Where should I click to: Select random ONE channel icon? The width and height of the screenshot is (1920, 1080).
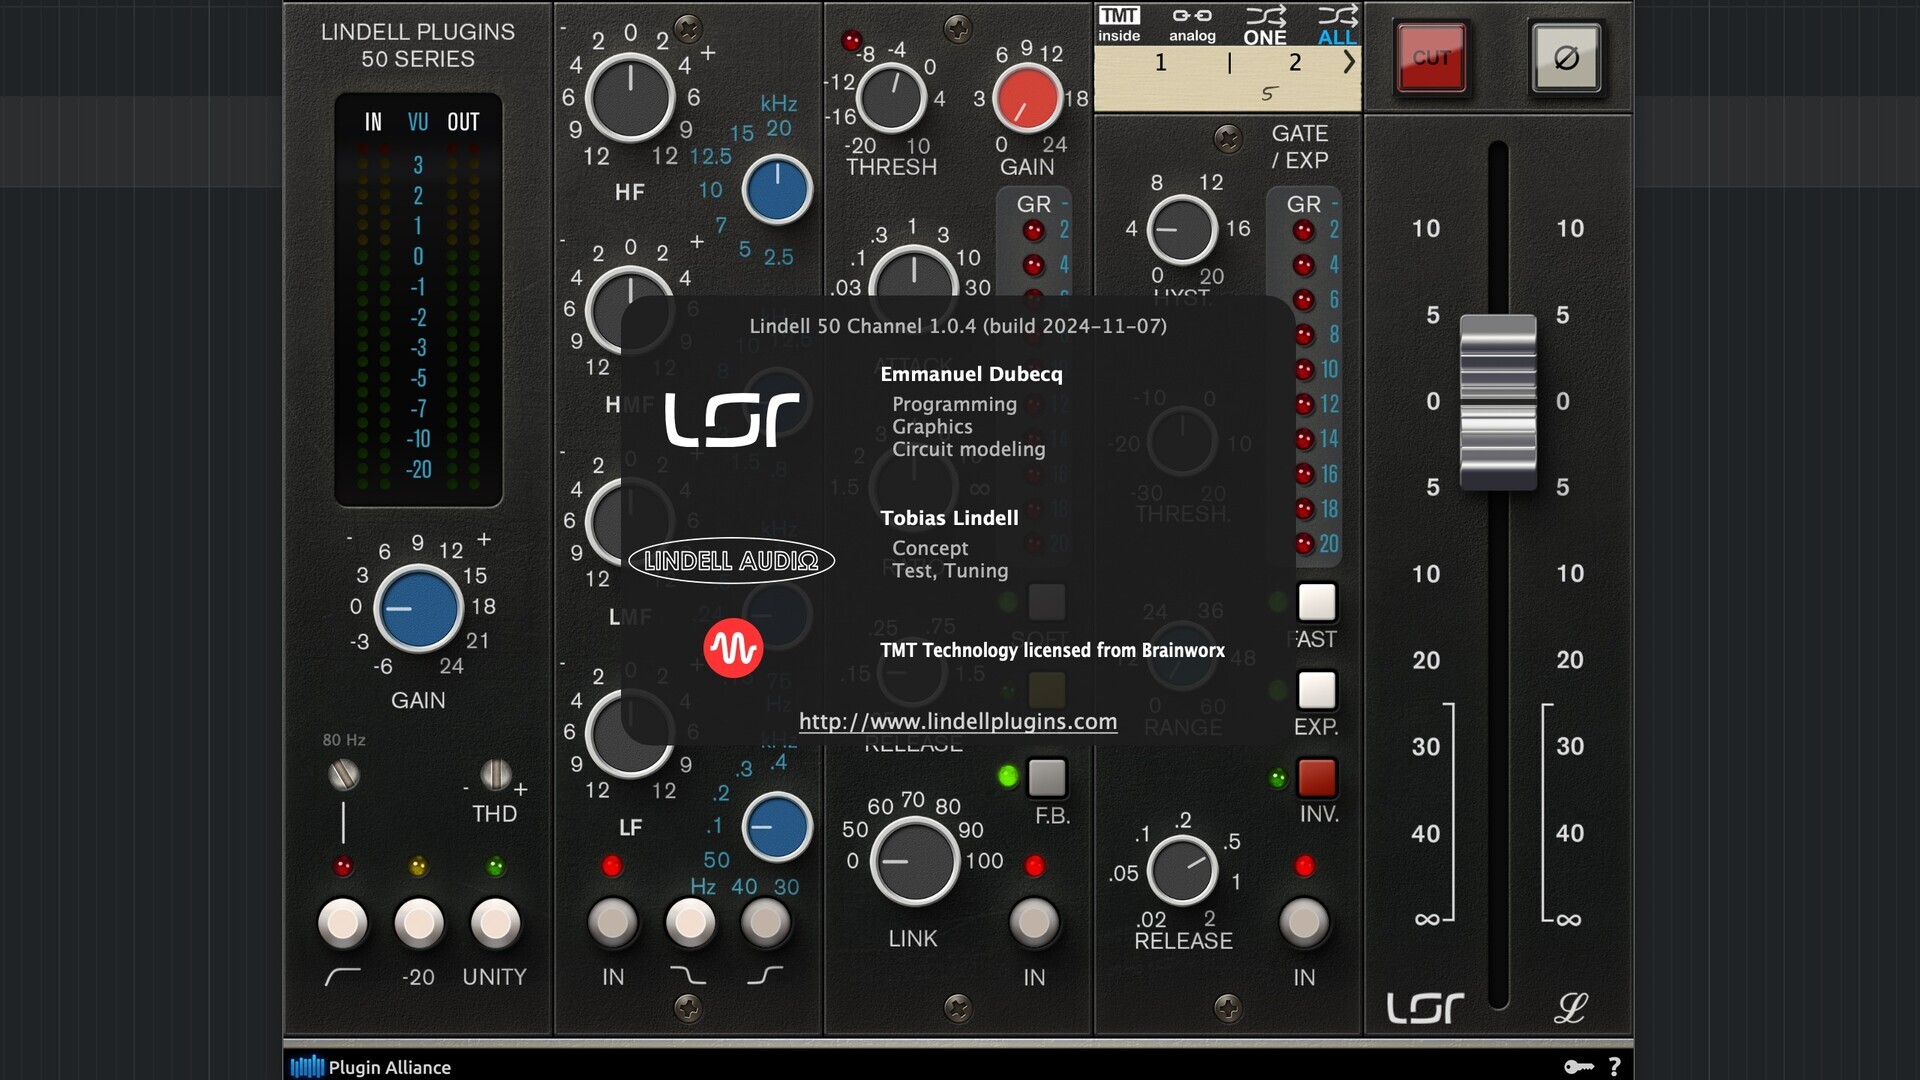point(1265,25)
